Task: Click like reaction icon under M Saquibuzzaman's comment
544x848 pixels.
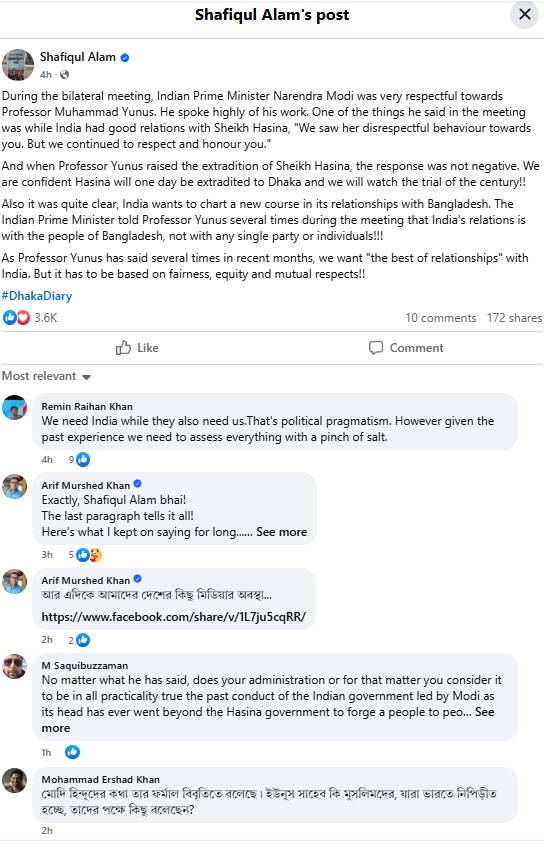Action: 72,752
